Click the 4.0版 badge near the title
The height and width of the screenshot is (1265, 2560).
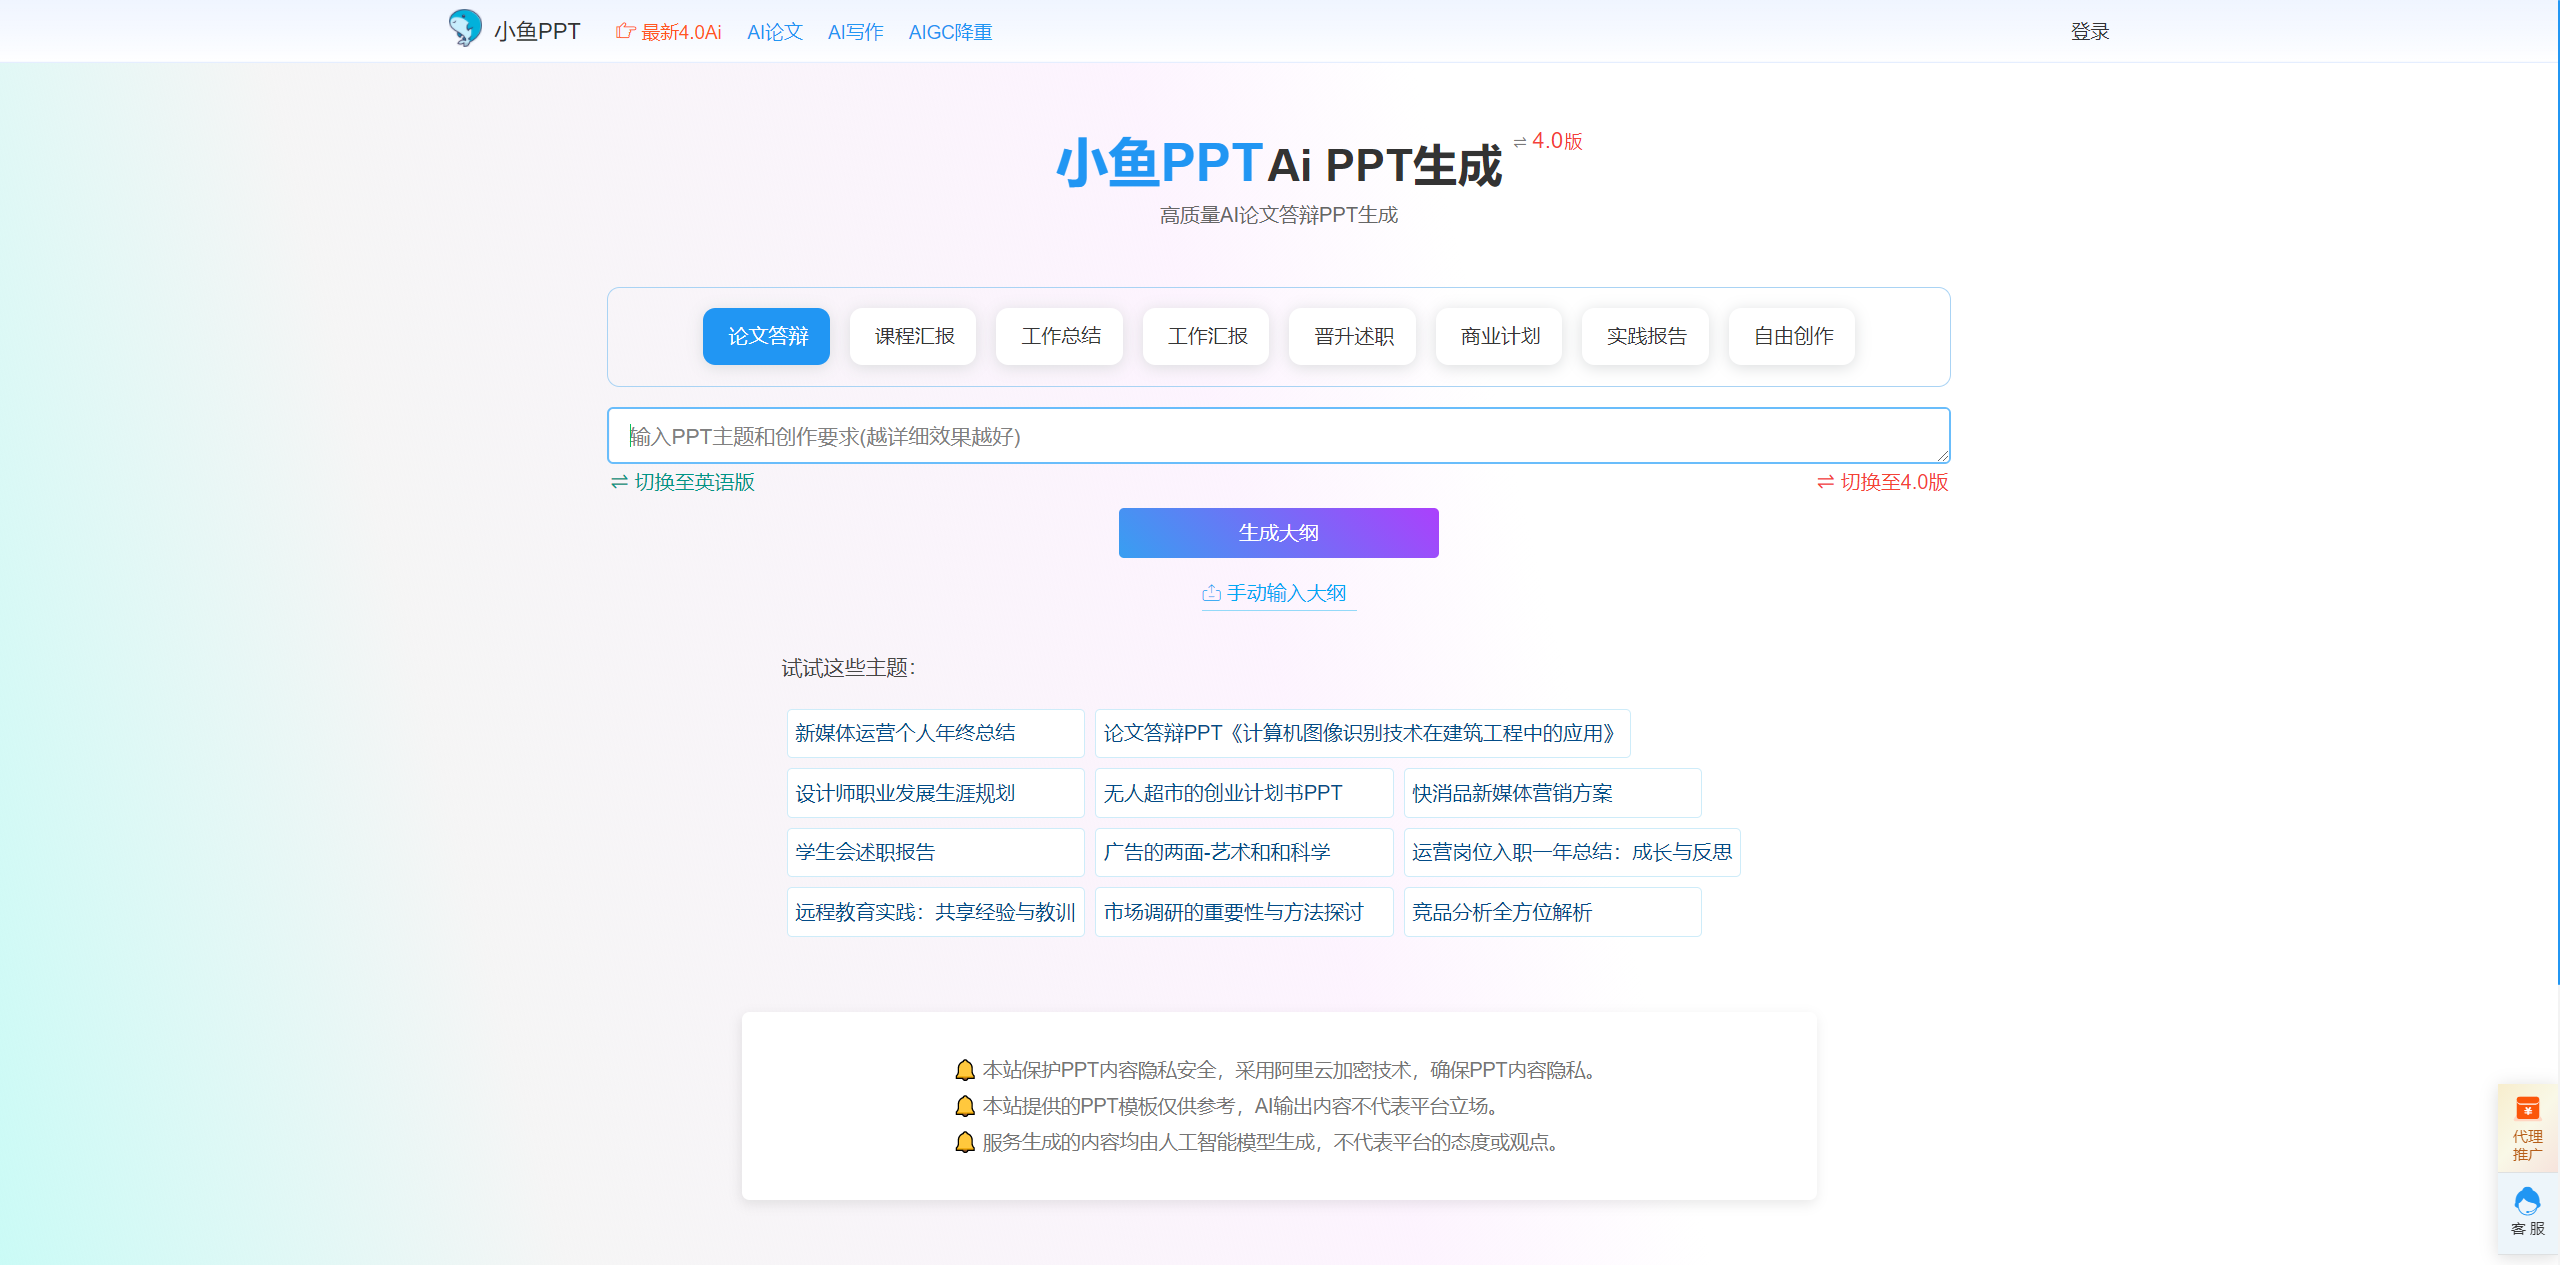pos(1548,141)
